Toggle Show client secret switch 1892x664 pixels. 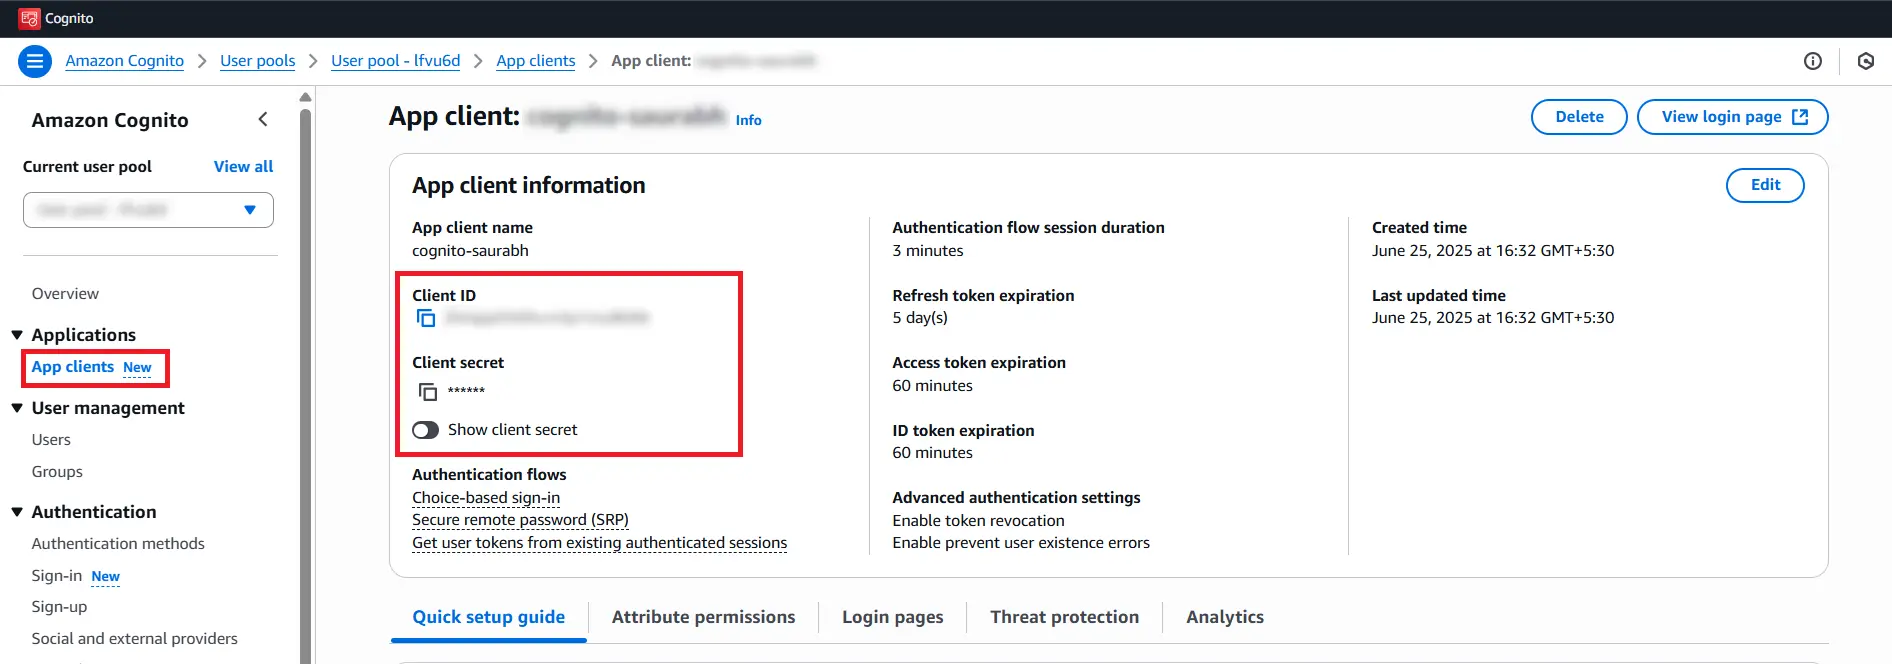click(x=425, y=430)
